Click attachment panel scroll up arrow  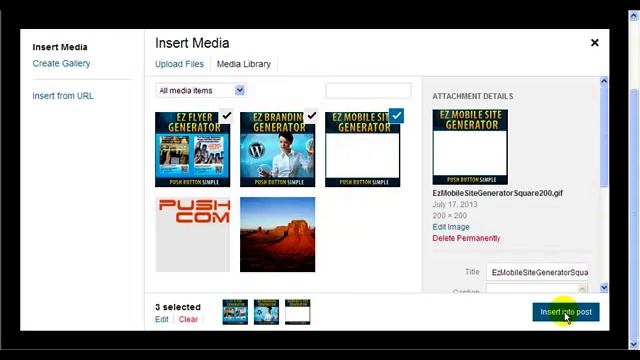pos(604,81)
